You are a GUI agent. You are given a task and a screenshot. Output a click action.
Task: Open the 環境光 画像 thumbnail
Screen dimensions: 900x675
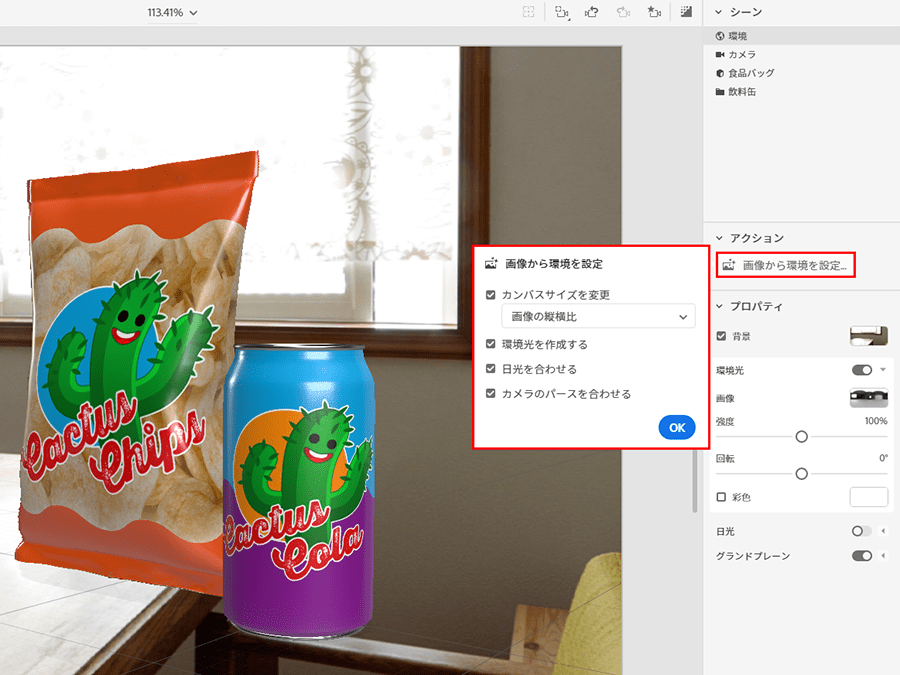pyautogui.click(x=869, y=398)
